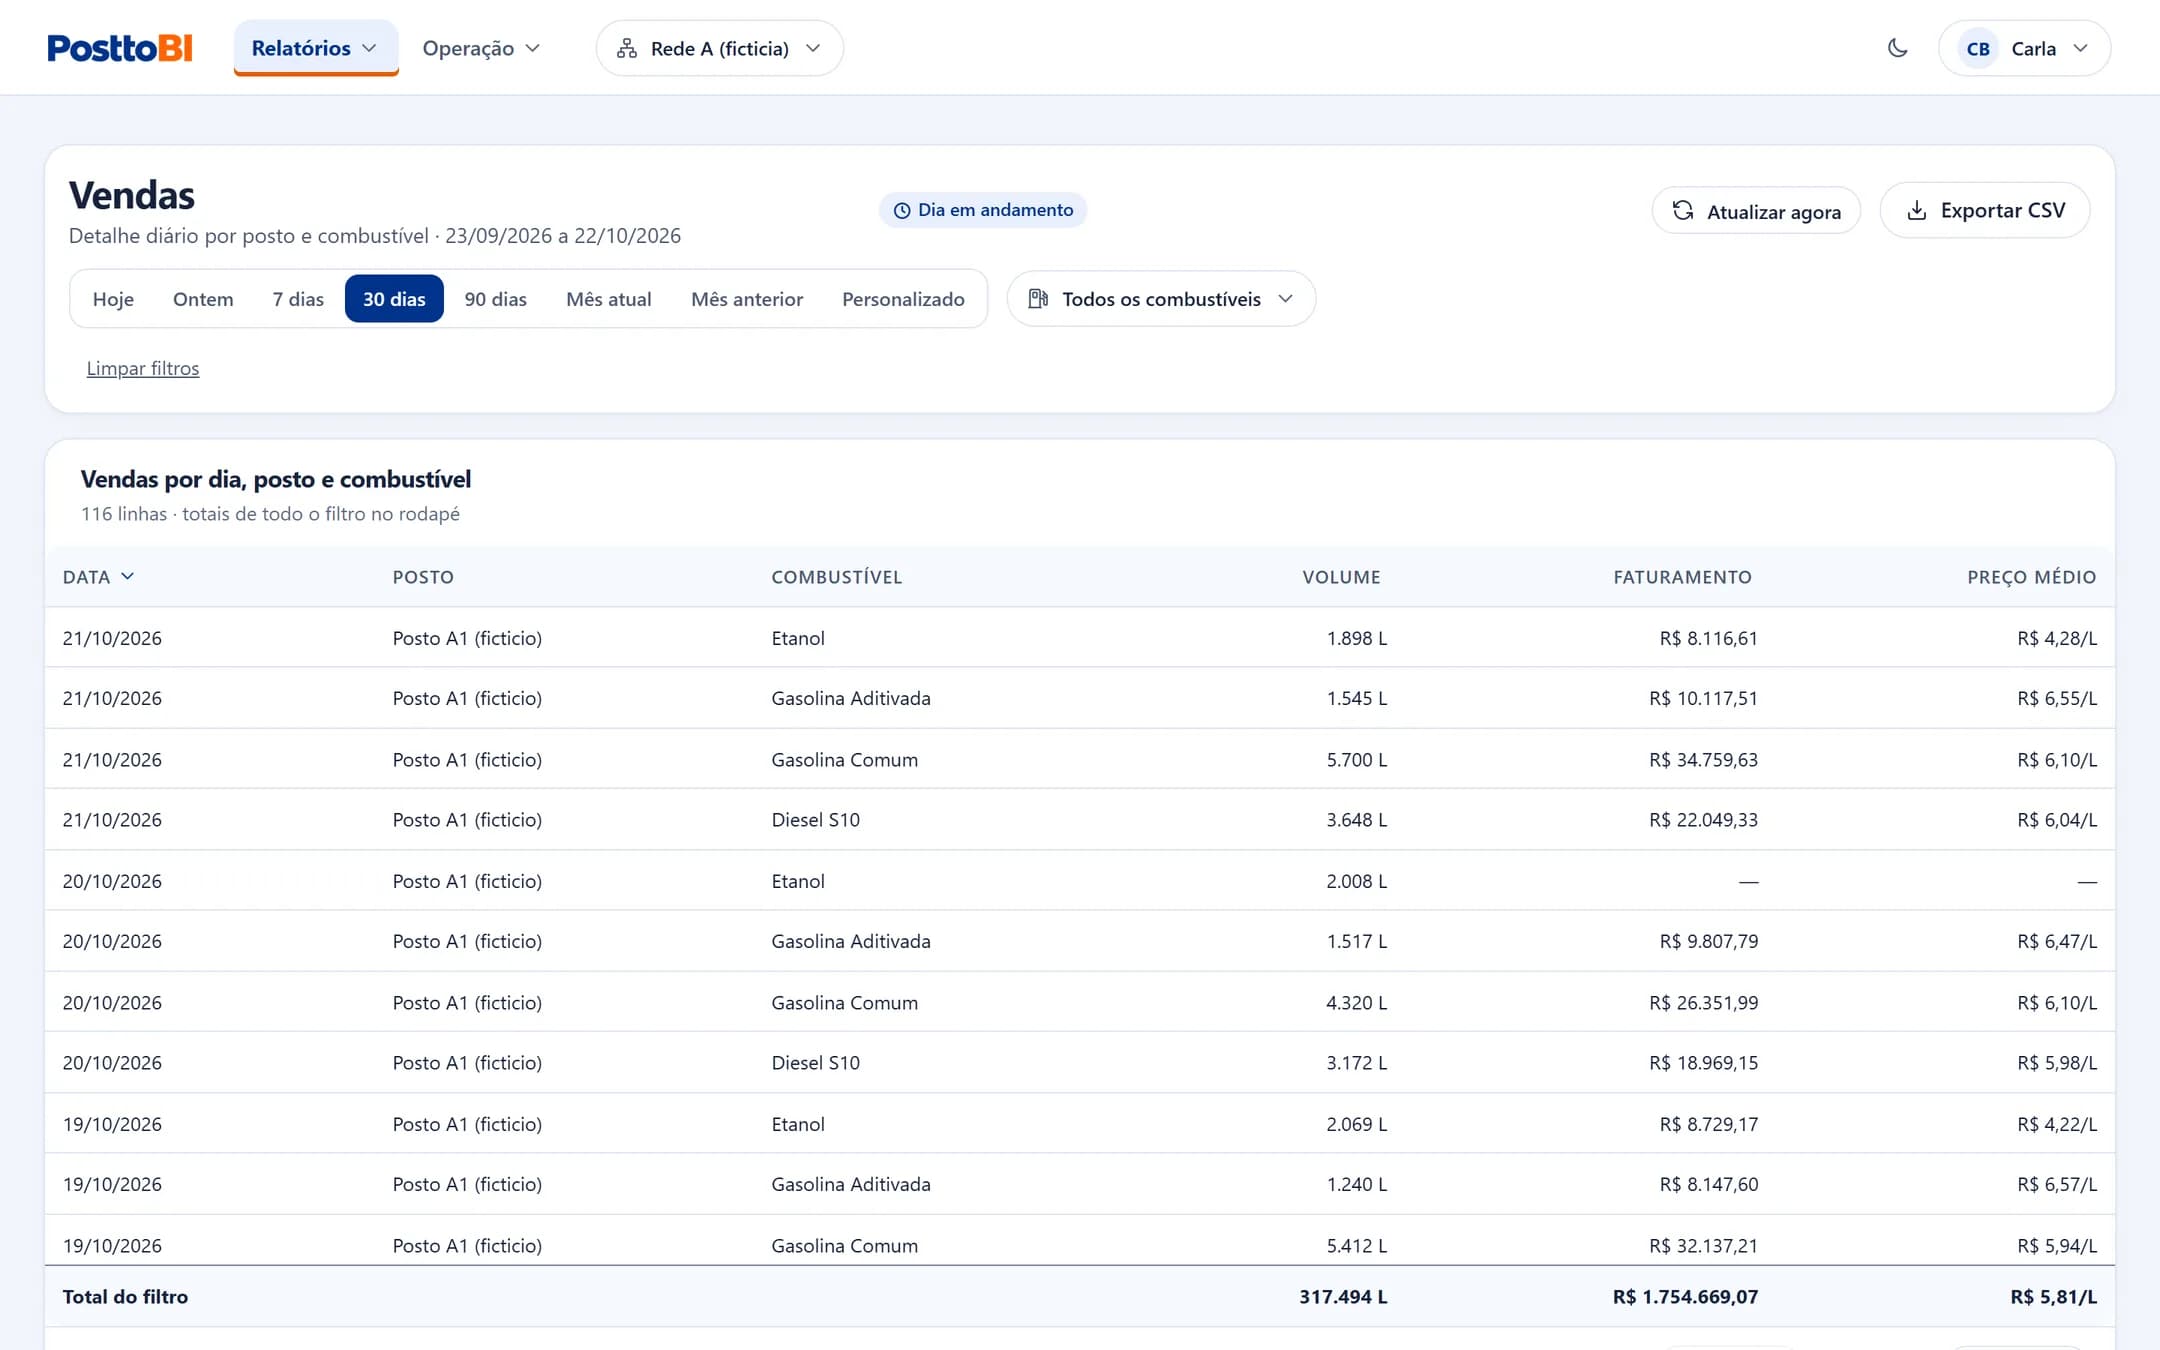Click the CB user avatar

1977,48
